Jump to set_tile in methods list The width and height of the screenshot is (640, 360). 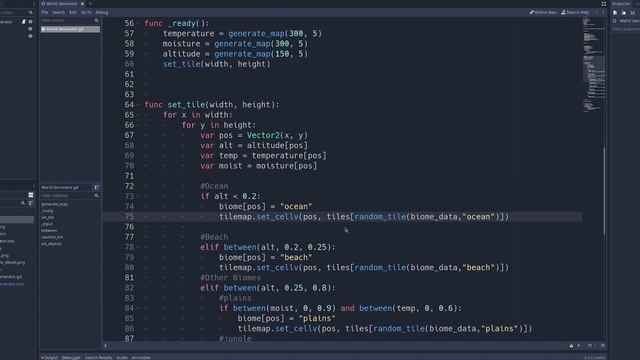point(48,218)
